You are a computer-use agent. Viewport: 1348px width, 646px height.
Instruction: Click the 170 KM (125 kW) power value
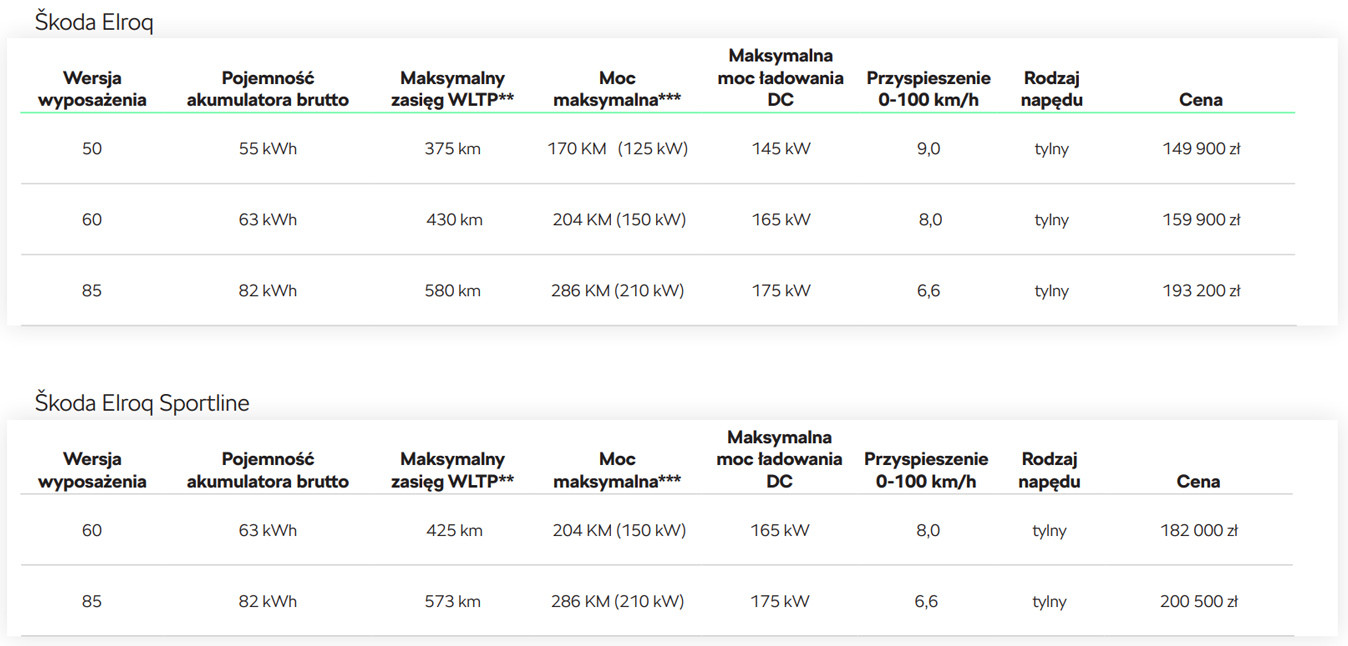click(618, 149)
